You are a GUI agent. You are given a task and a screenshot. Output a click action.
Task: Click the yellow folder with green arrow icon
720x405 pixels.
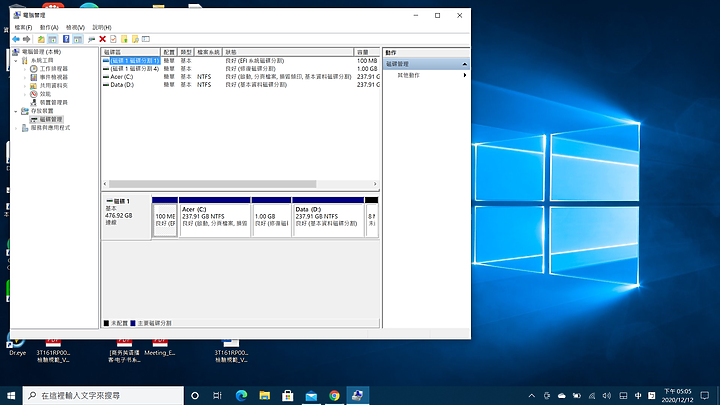click(x=124, y=39)
